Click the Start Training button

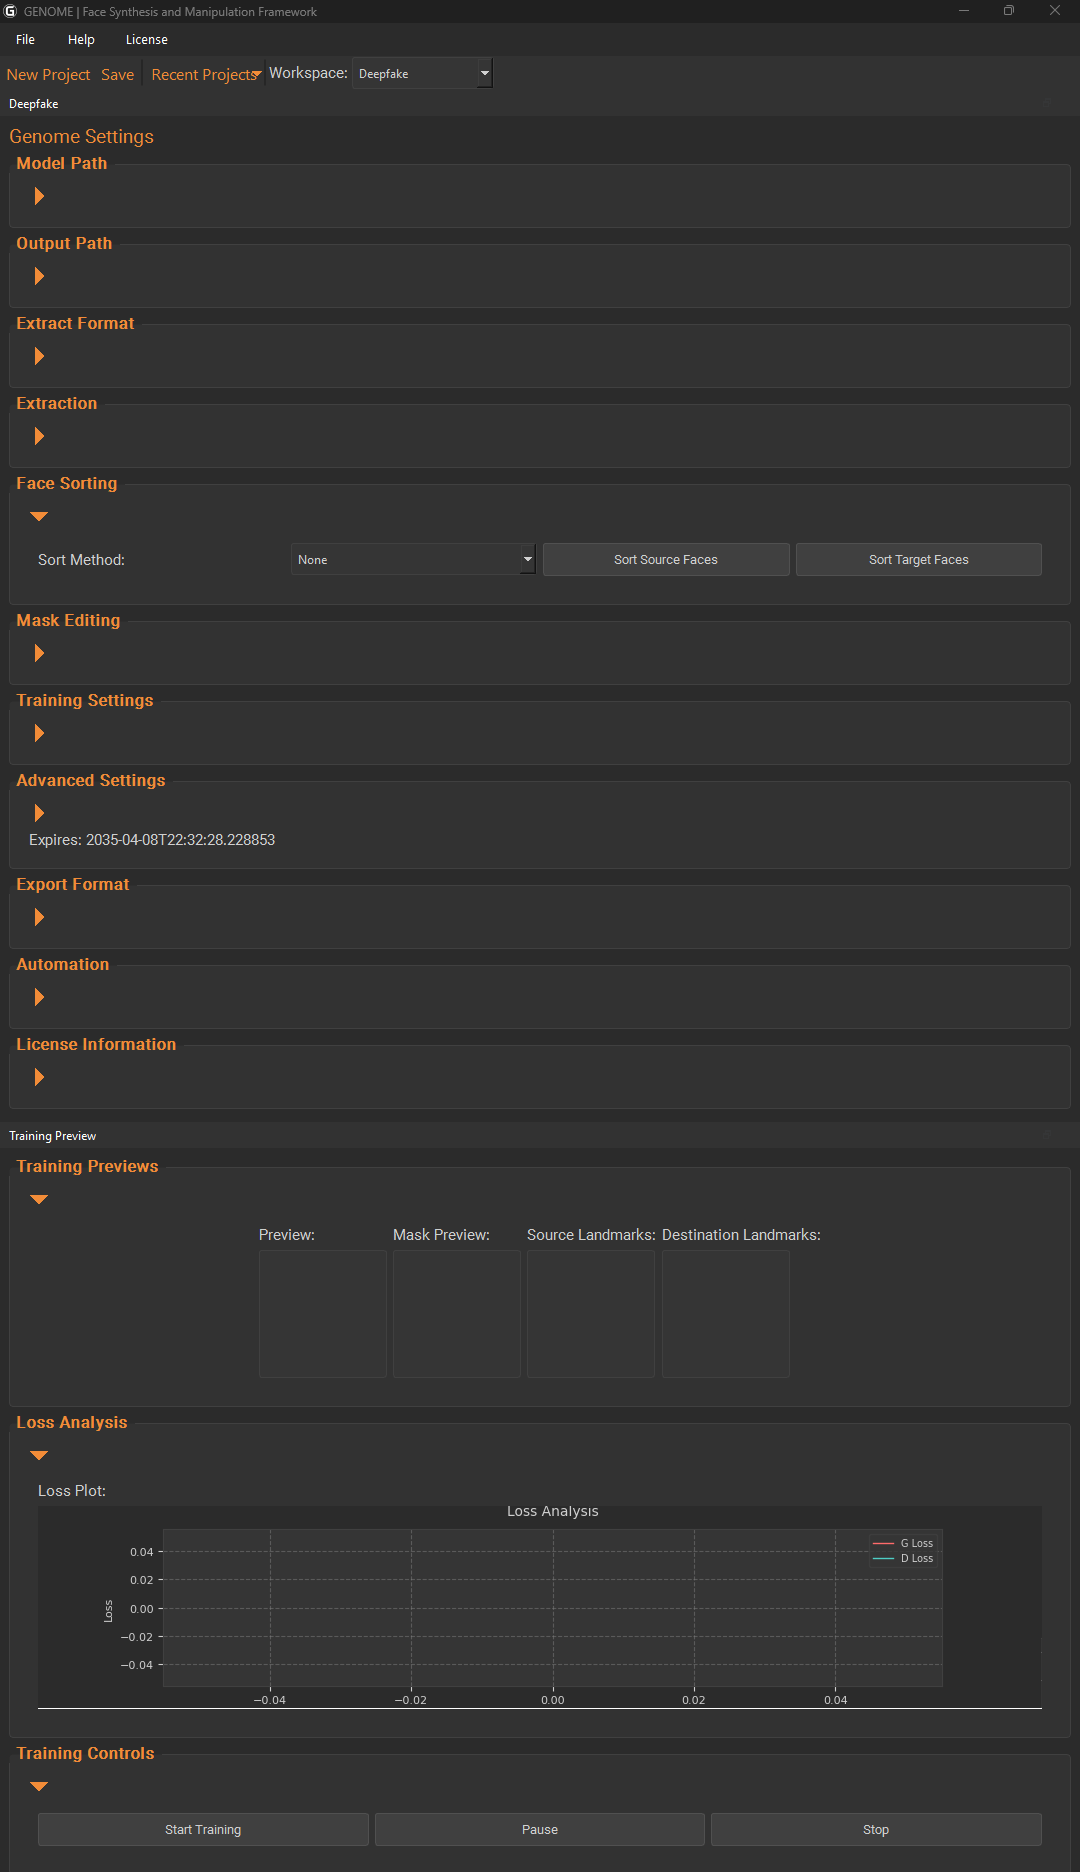point(203,1830)
